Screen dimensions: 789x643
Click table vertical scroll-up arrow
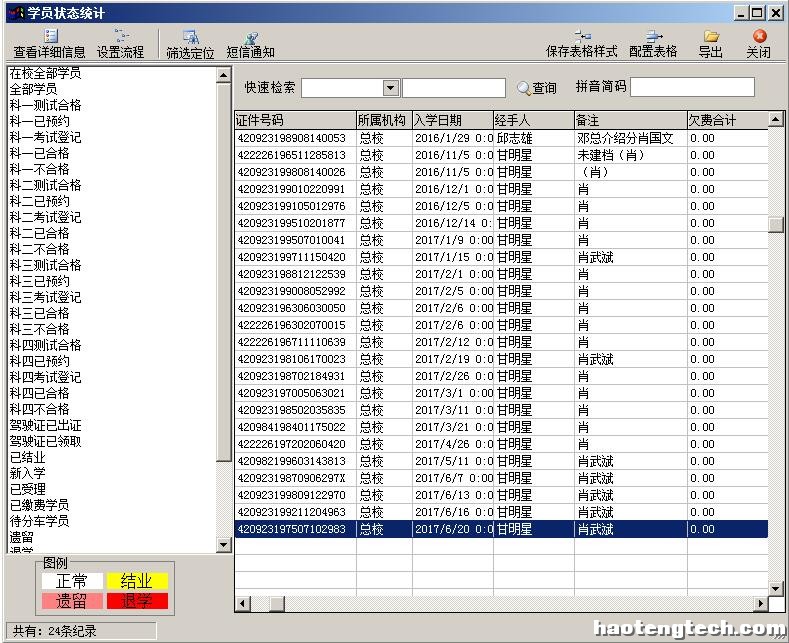(775, 120)
